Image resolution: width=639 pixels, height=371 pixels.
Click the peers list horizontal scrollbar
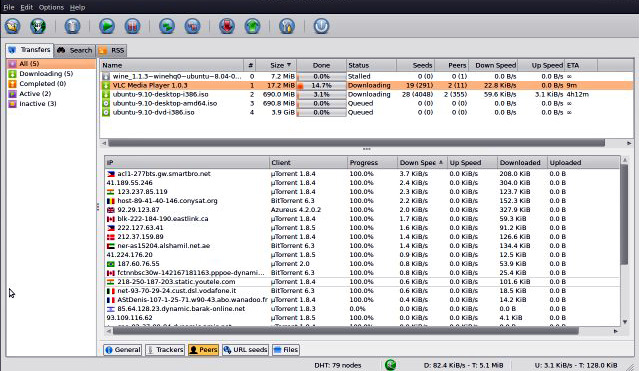click(346, 331)
